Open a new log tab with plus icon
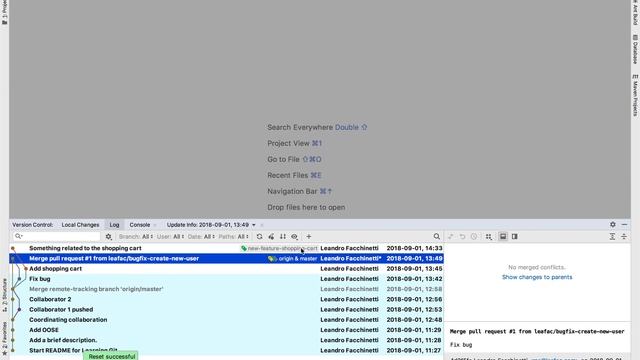 309,236
